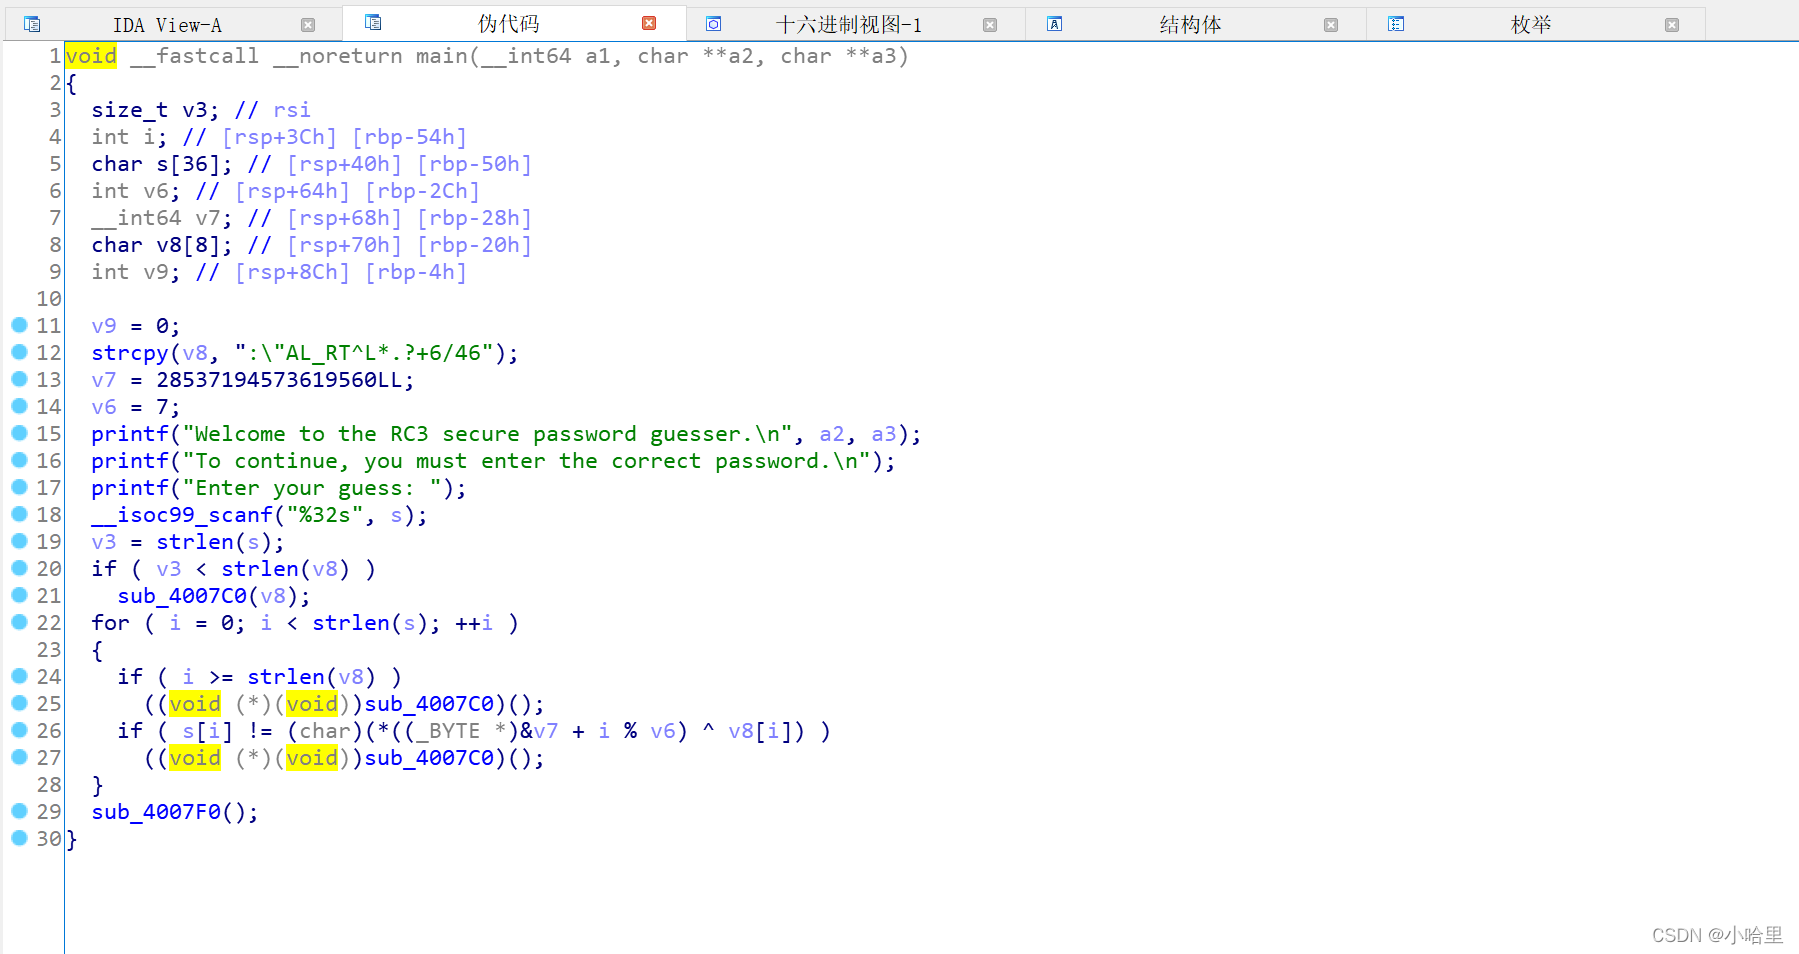Click the 结构体 tab icon
The width and height of the screenshot is (1799, 954).
(1055, 24)
